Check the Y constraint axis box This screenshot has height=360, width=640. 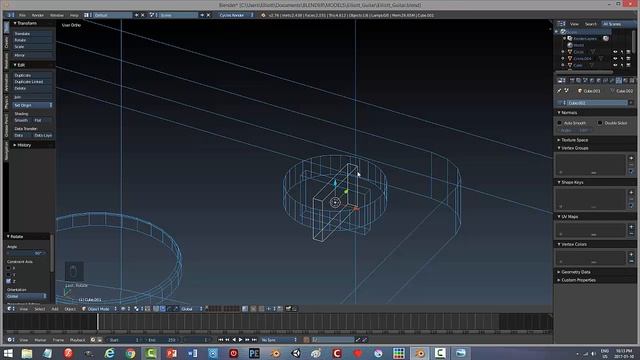pos(9,275)
